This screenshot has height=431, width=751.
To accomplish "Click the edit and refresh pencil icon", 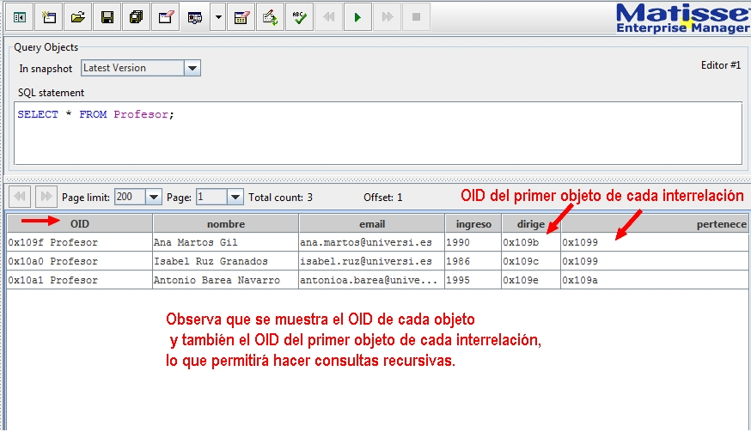I will 270,18.
